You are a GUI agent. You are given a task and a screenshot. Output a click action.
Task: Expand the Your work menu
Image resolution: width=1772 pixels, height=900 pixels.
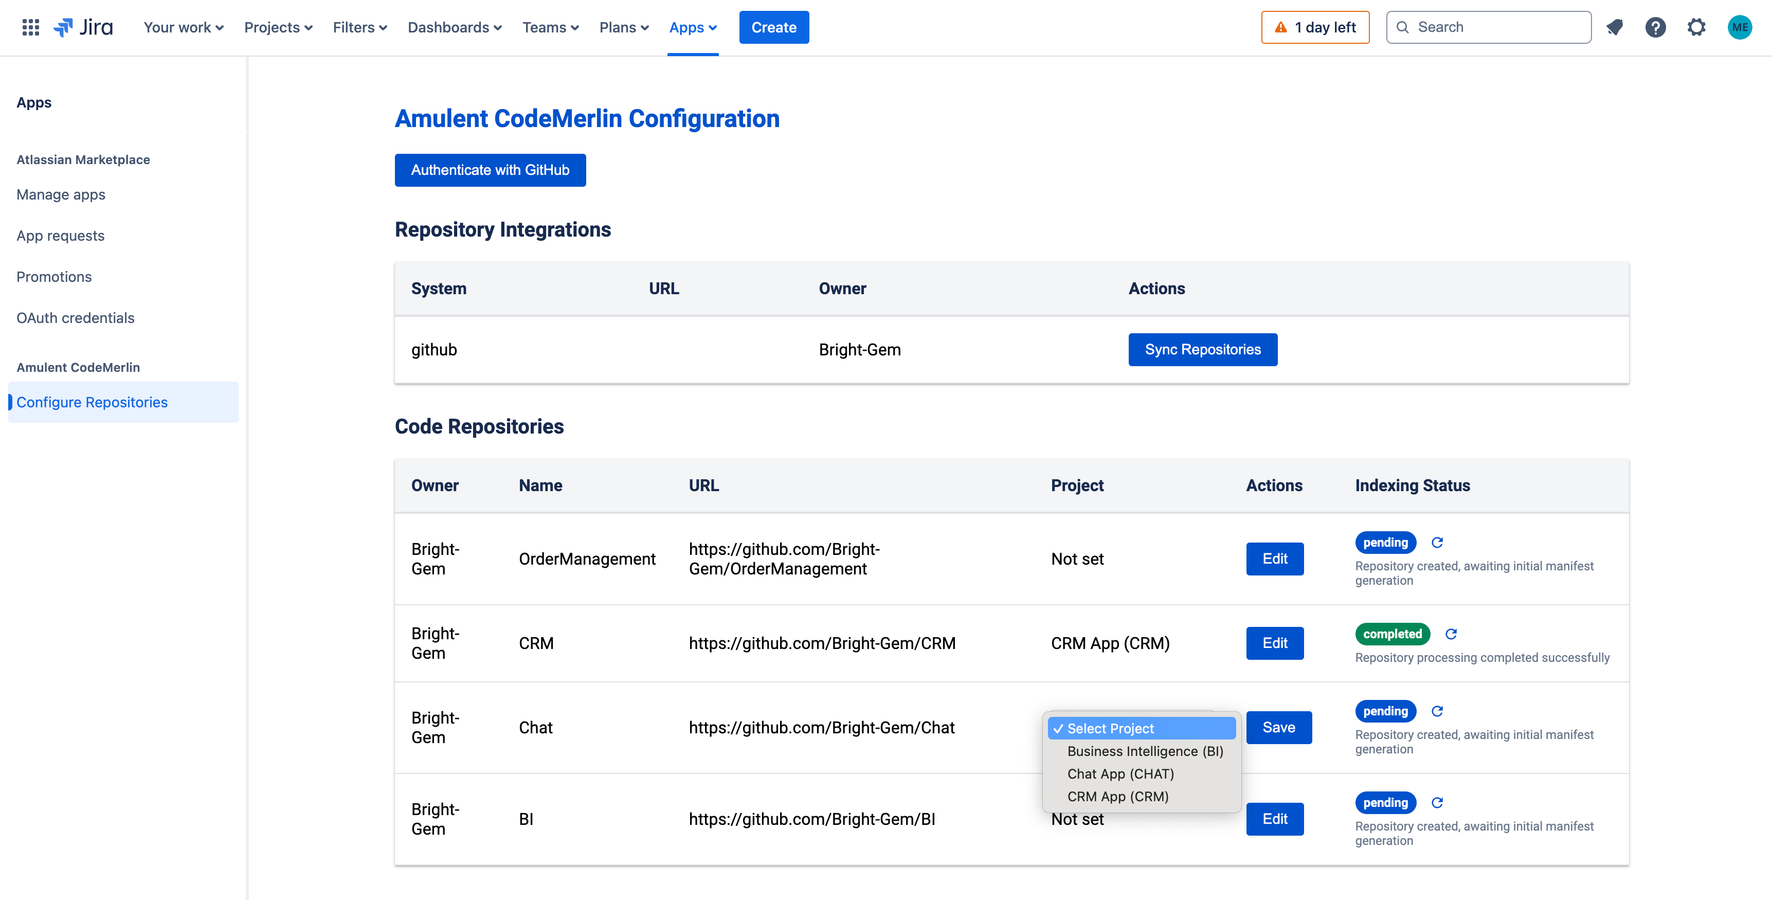coord(183,27)
